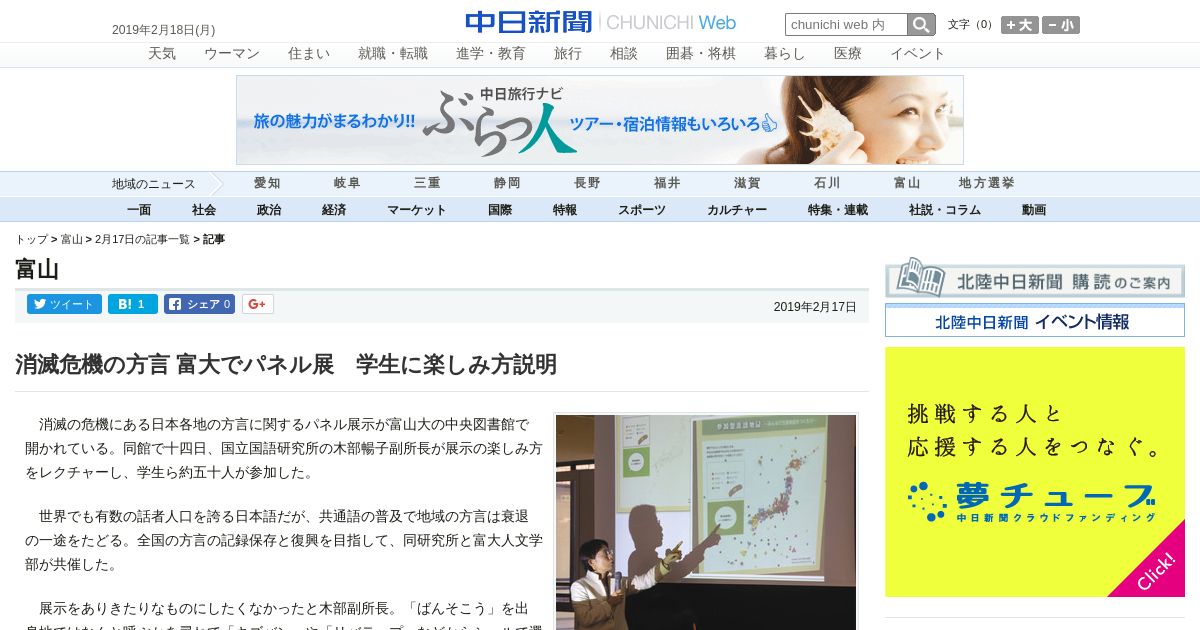Share article via Twitter ツイート button
The height and width of the screenshot is (630, 1200).
point(64,304)
